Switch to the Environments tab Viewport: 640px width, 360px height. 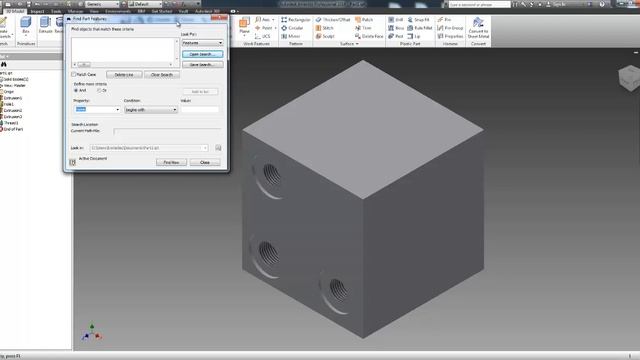(x=118, y=11)
